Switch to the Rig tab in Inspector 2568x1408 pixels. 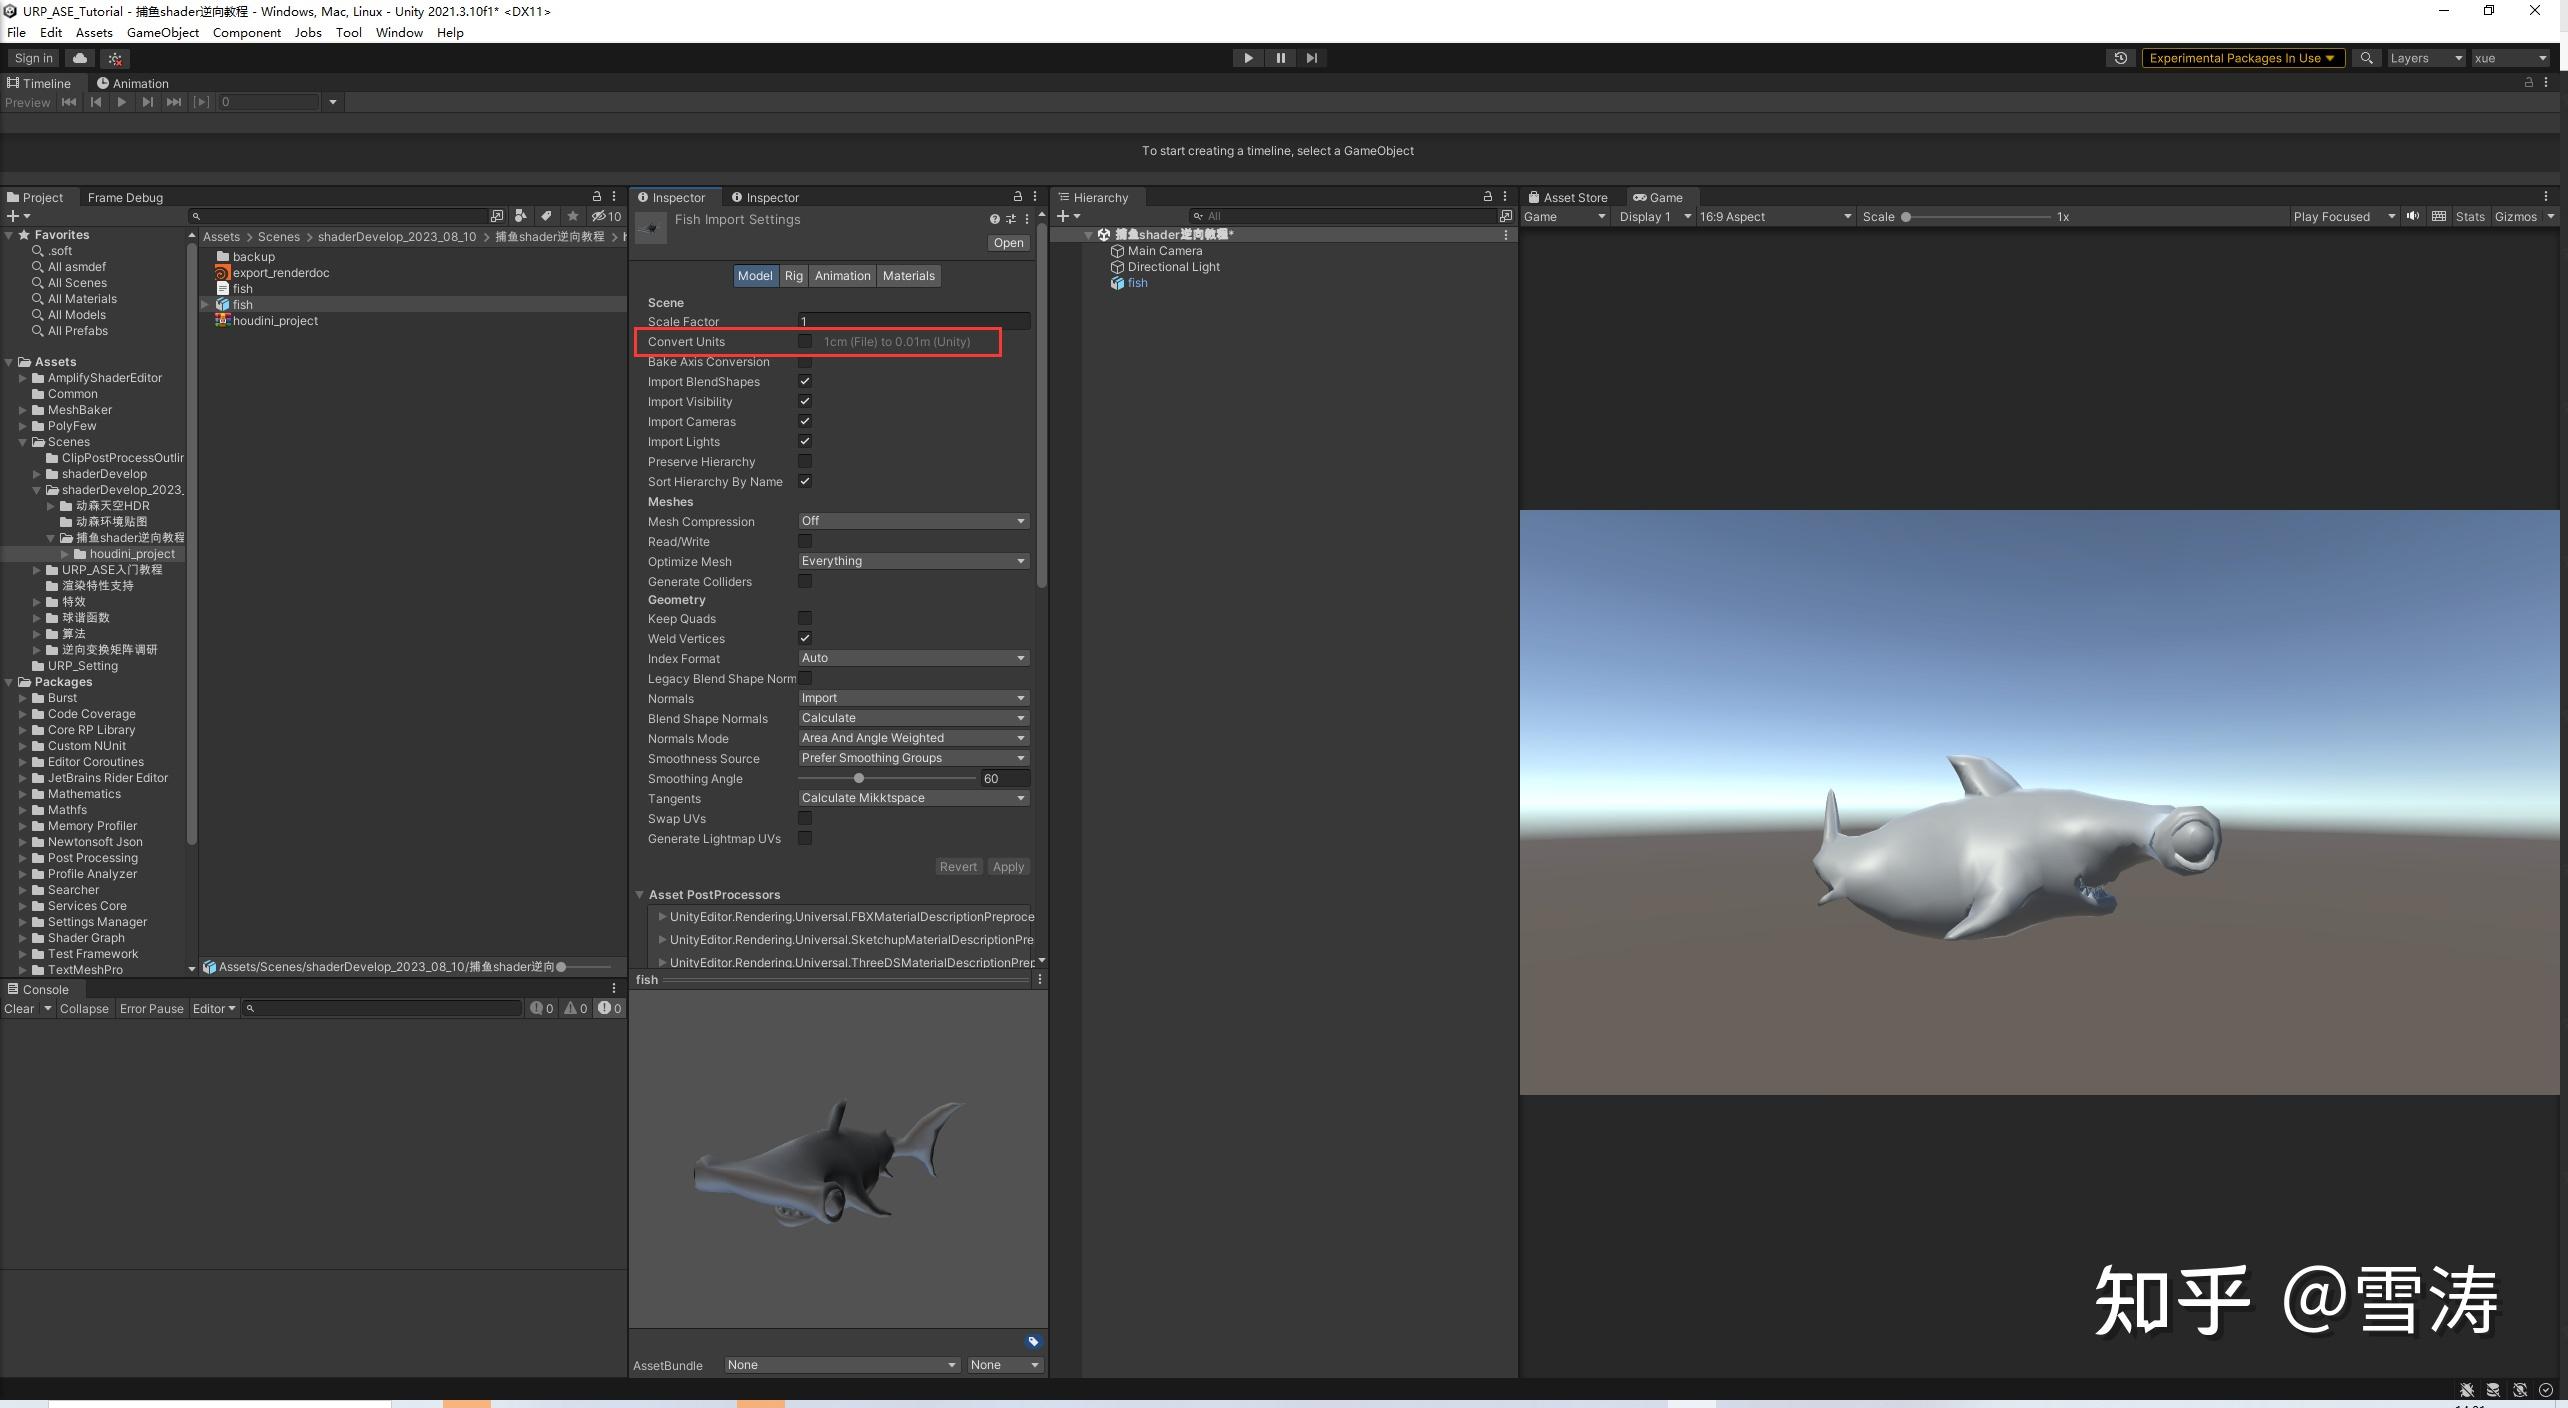(793, 276)
